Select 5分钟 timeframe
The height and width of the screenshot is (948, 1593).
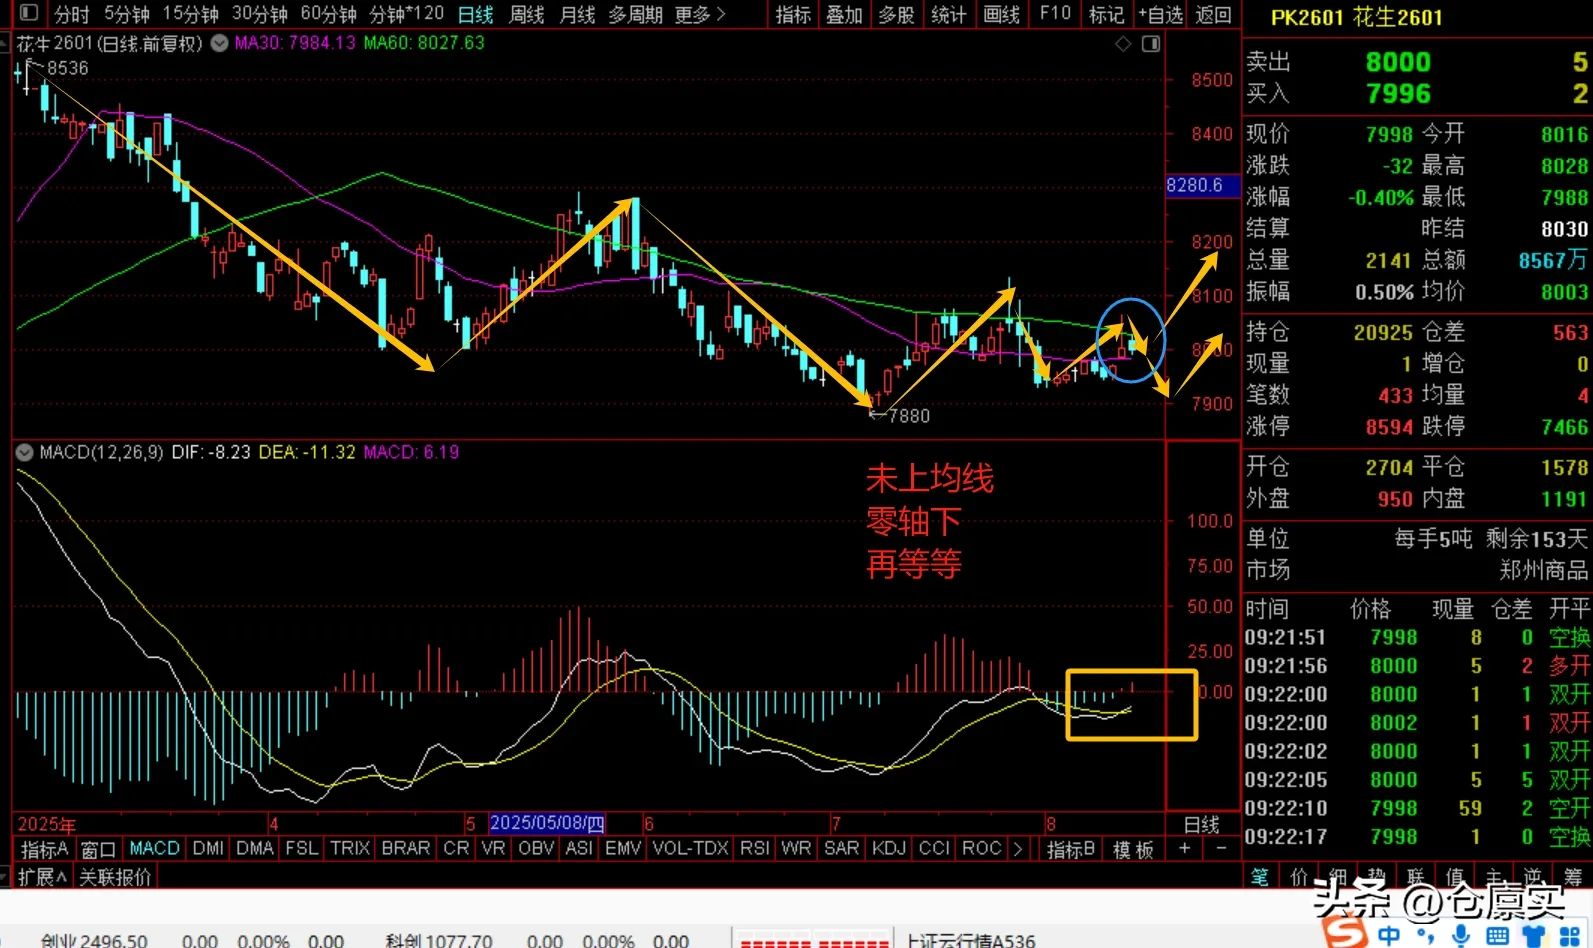click(126, 14)
